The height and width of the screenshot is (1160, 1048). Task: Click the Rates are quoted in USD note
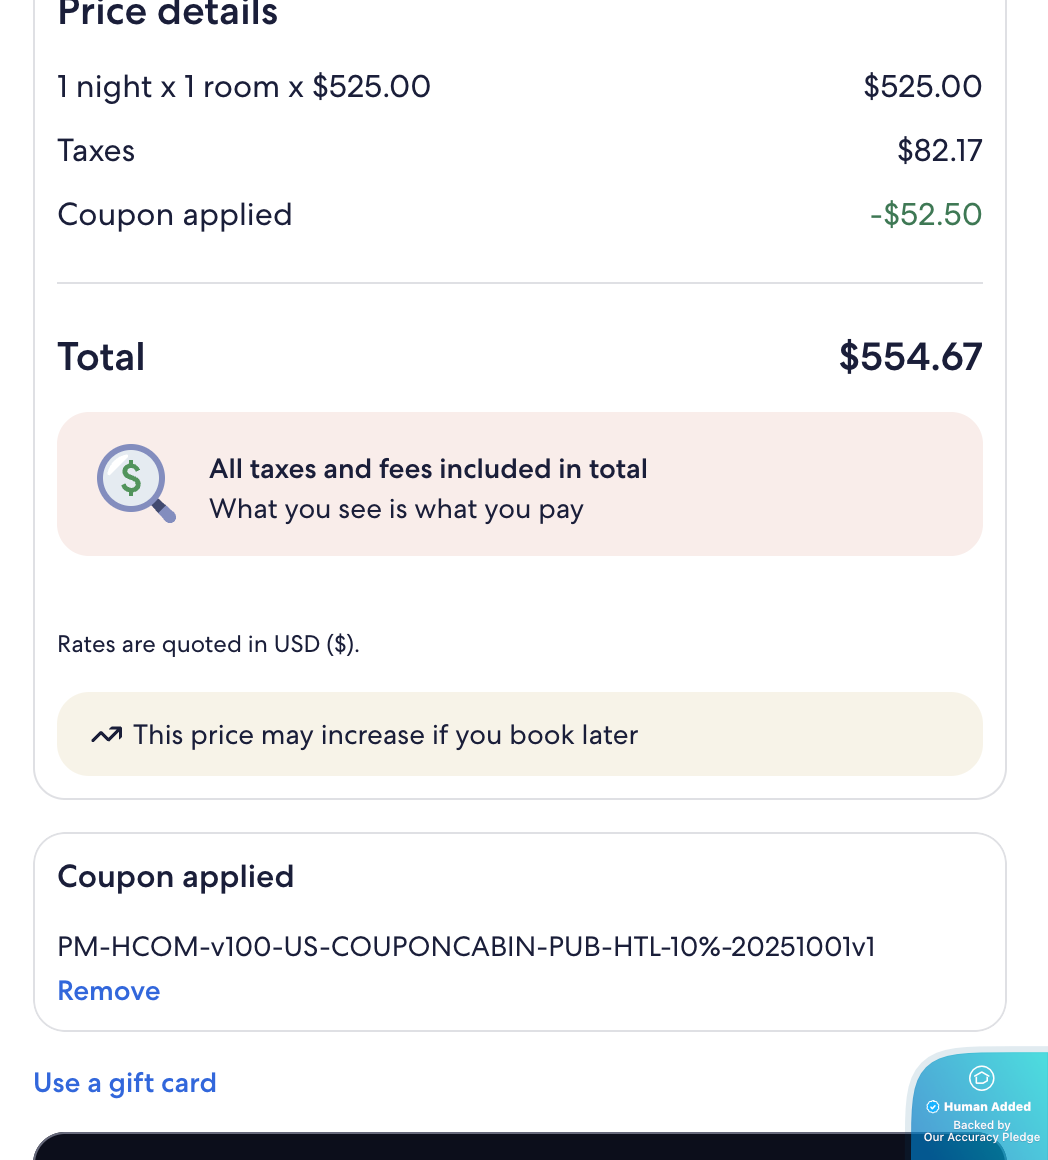tap(208, 644)
